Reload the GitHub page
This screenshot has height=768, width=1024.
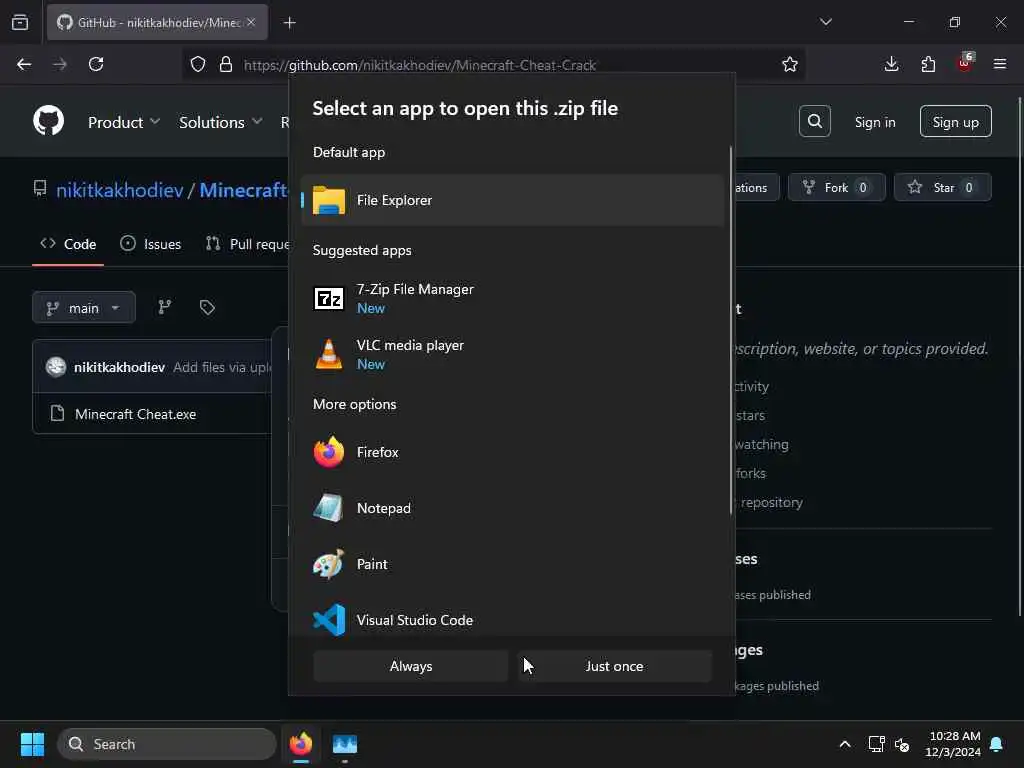(x=96, y=64)
